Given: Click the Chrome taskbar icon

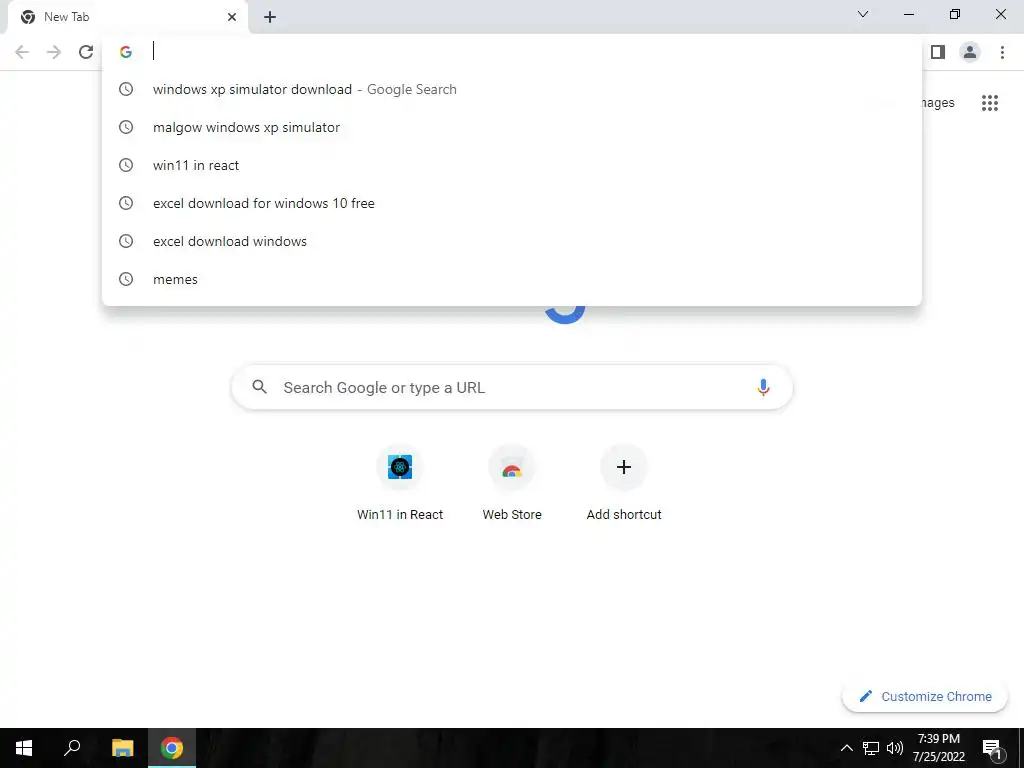Looking at the screenshot, I should pyautogui.click(x=172, y=748).
